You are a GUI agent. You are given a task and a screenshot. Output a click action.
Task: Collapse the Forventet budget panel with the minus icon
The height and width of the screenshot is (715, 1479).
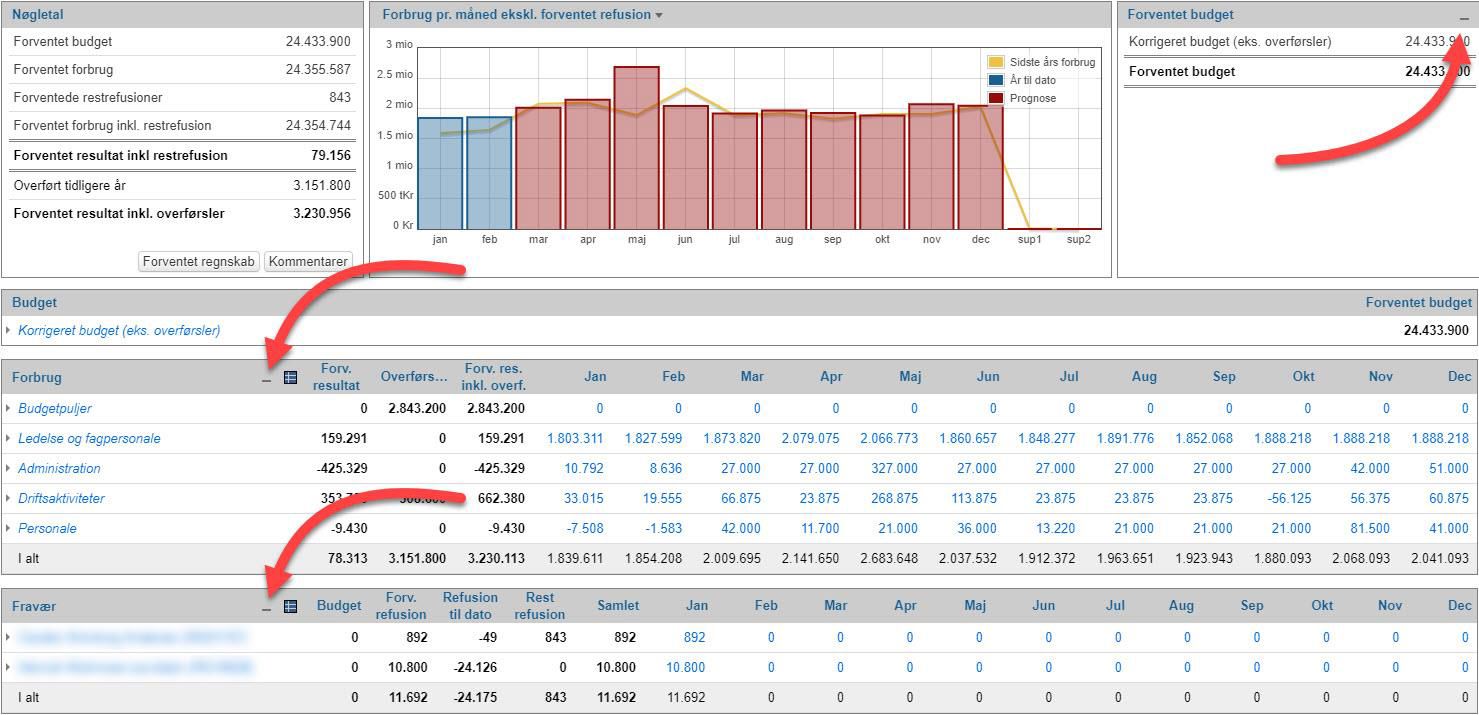pos(1464,19)
